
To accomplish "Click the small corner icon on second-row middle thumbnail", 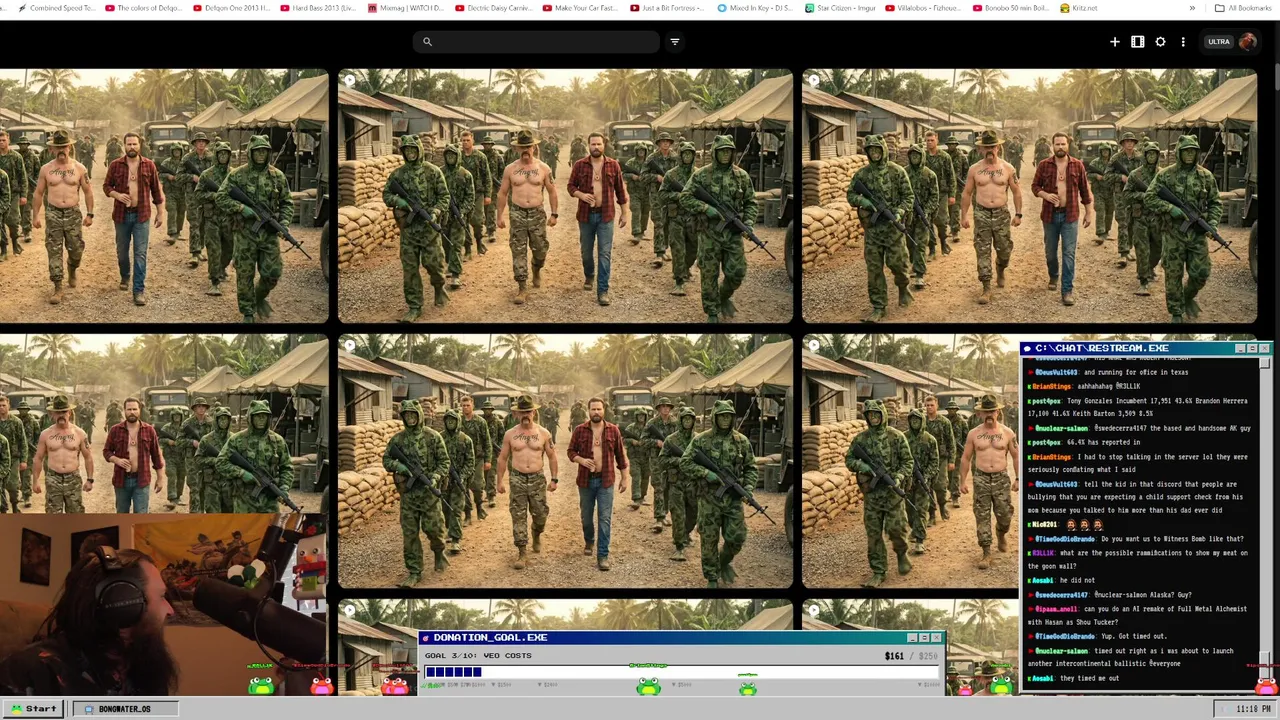I will 349,346.
